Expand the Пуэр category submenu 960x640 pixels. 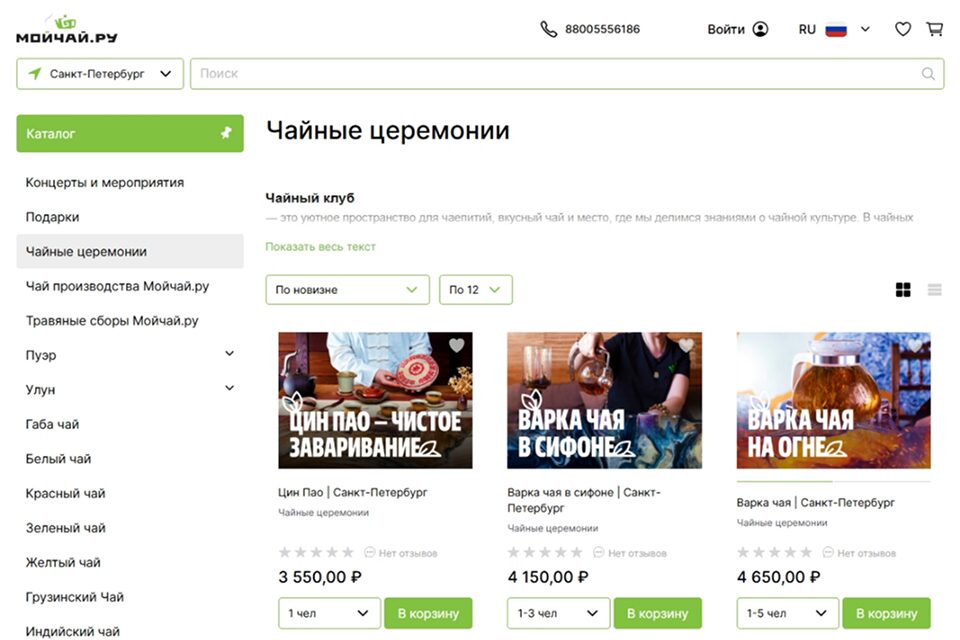(x=229, y=354)
